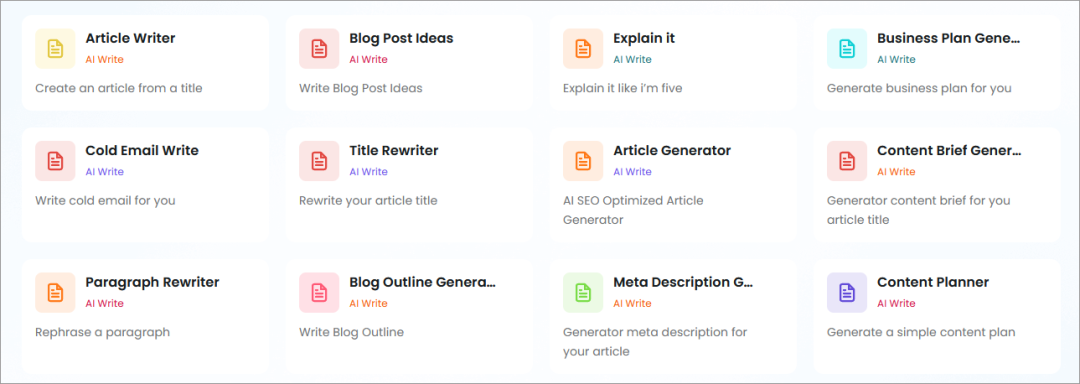1080x384 pixels.
Task: Click the 'Write Blog Post Ideas' description
Action: (x=361, y=88)
